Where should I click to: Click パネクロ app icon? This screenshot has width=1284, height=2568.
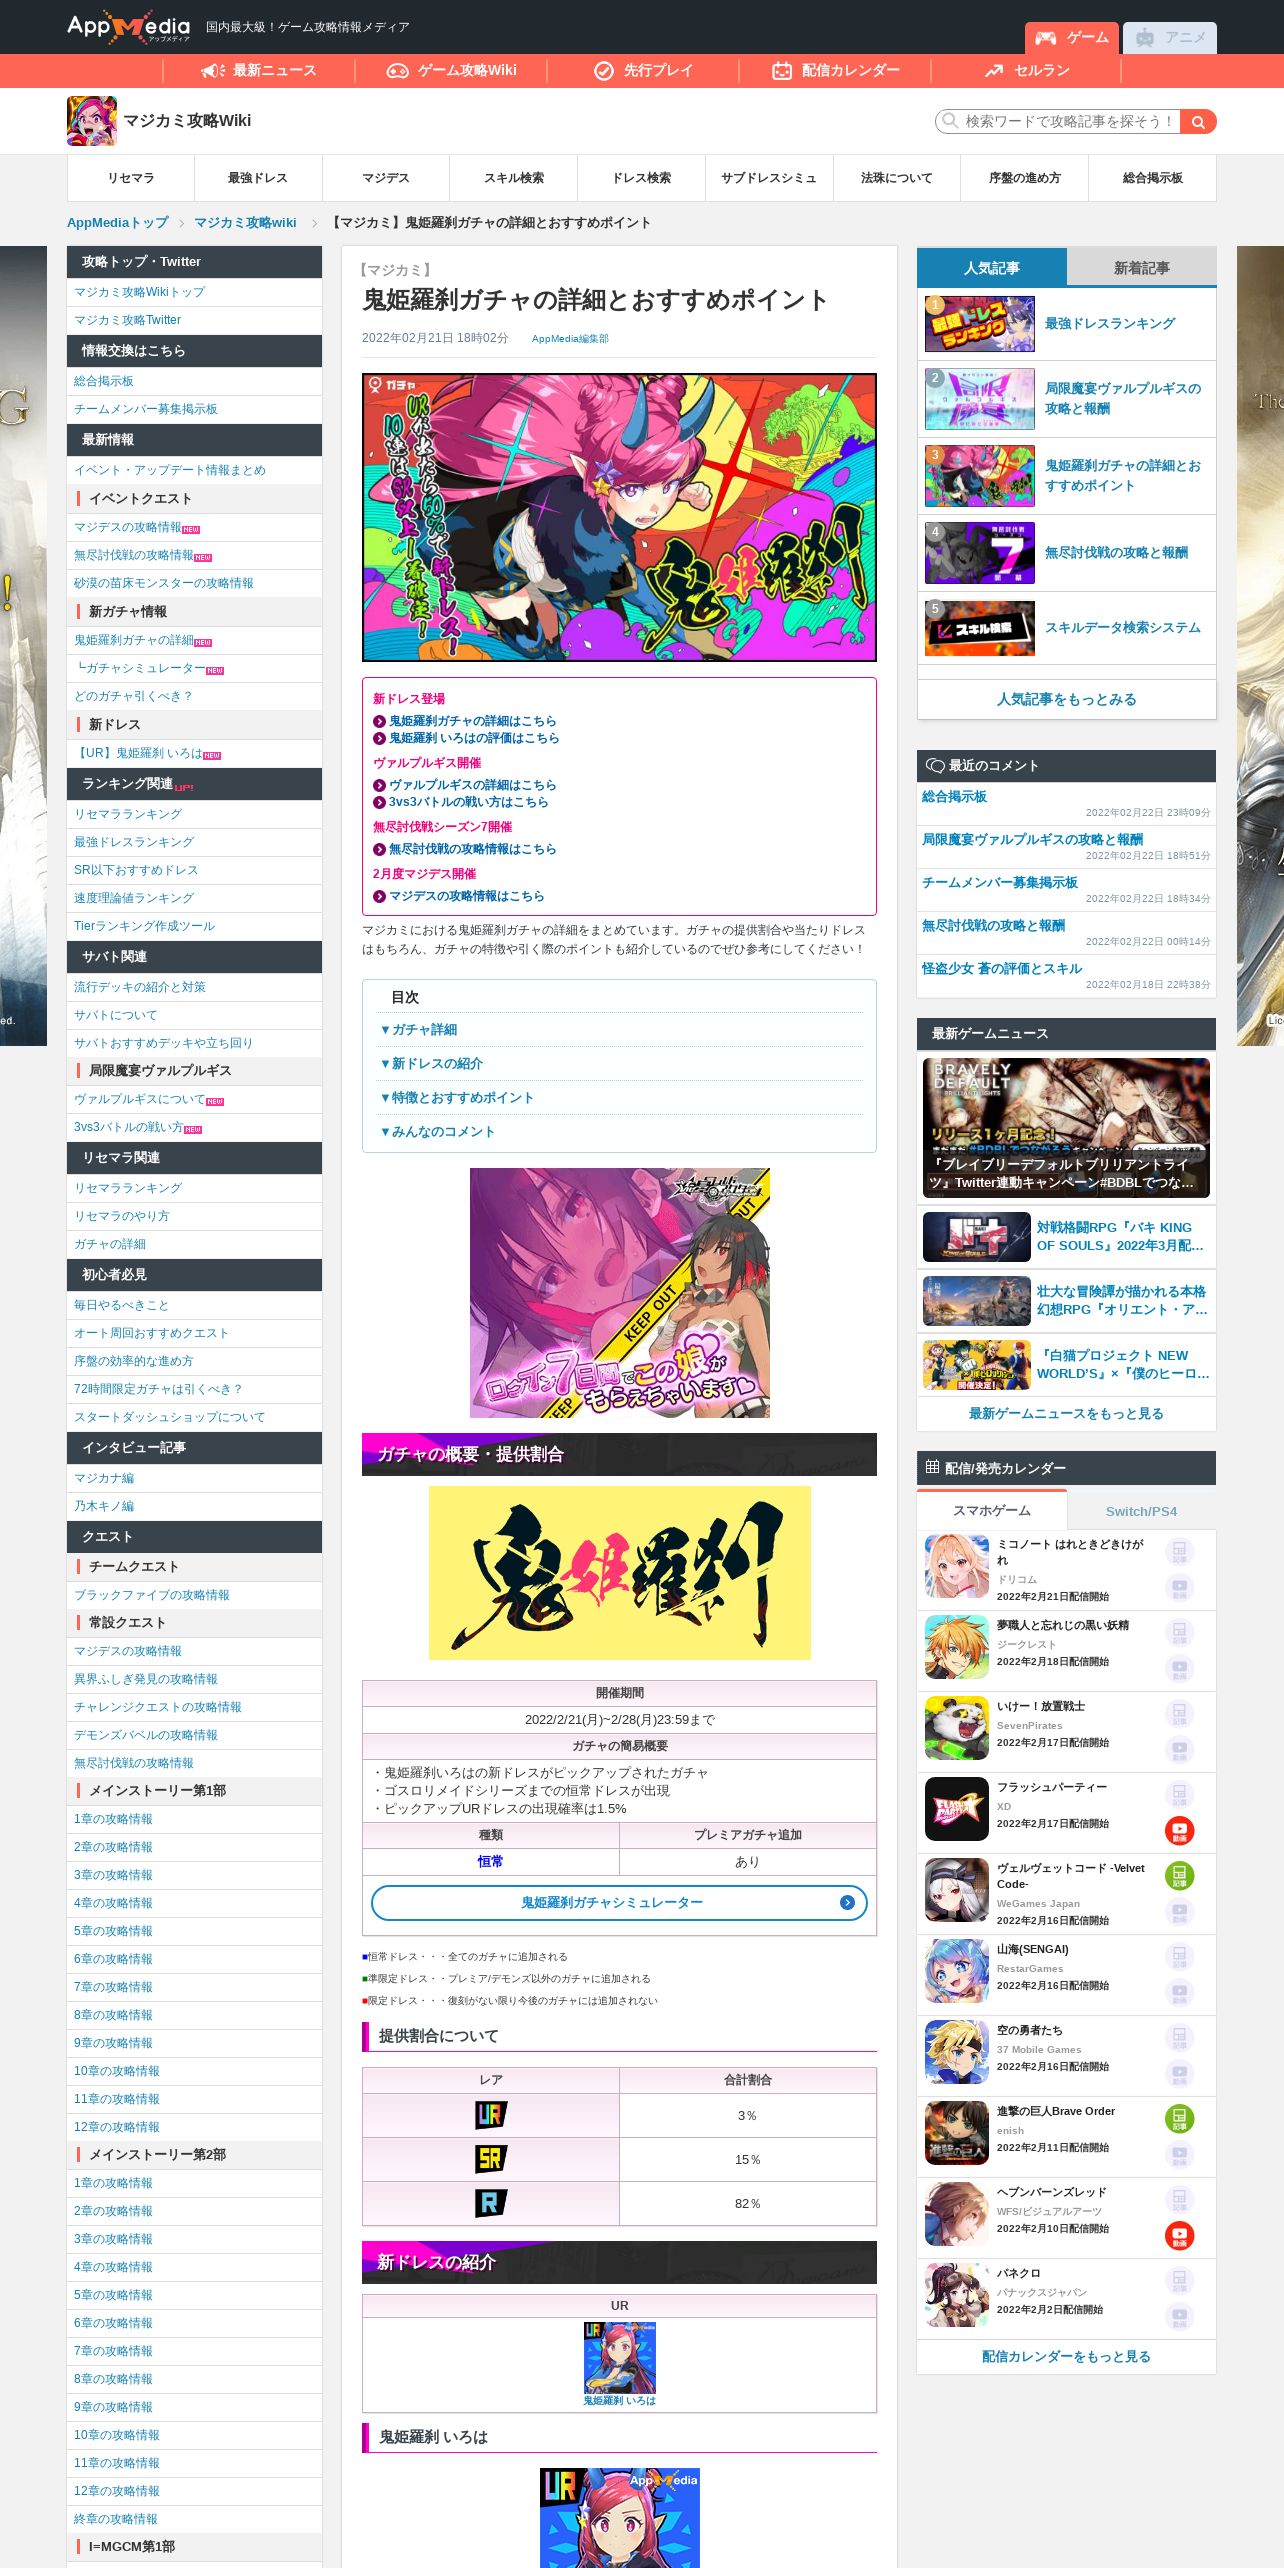(x=956, y=2296)
